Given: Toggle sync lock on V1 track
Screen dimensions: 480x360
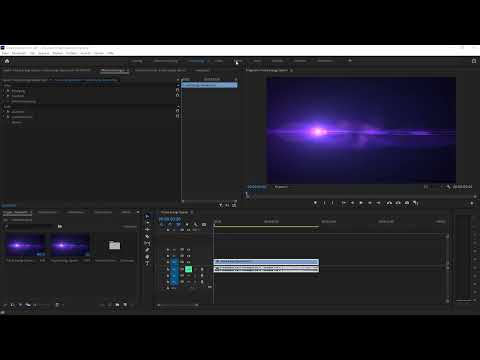Looking at the screenshot, I should click(182, 262).
